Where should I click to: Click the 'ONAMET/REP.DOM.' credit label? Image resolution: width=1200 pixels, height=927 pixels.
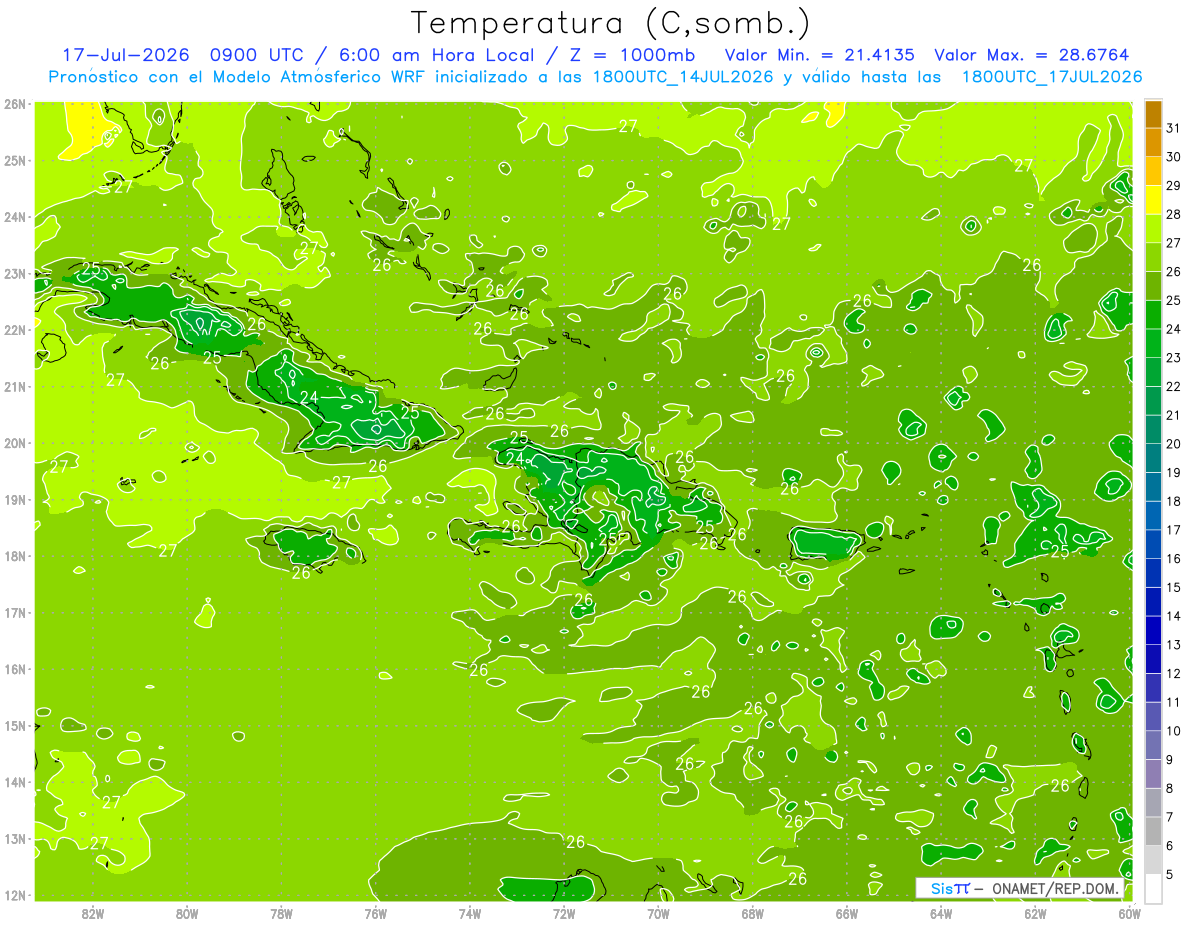tap(1054, 888)
